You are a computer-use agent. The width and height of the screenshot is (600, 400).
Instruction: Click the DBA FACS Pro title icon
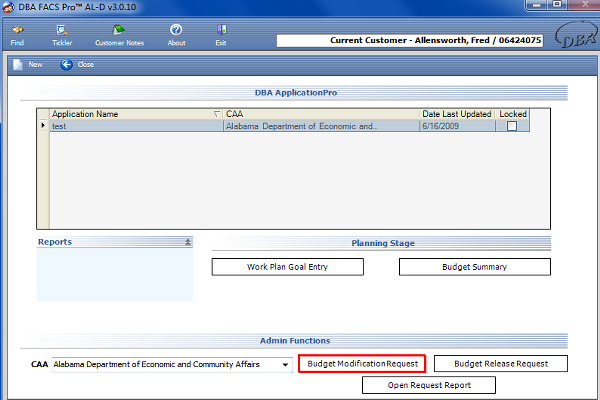click(x=8, y=7)
